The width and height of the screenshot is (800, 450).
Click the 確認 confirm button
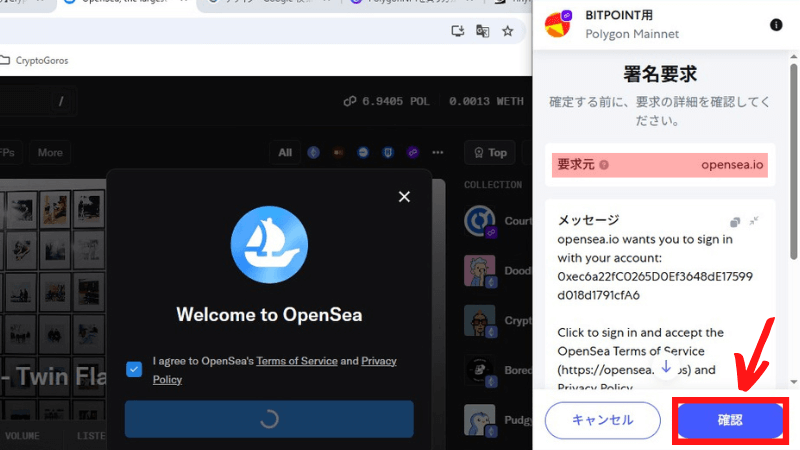click(x=730, y=420)
